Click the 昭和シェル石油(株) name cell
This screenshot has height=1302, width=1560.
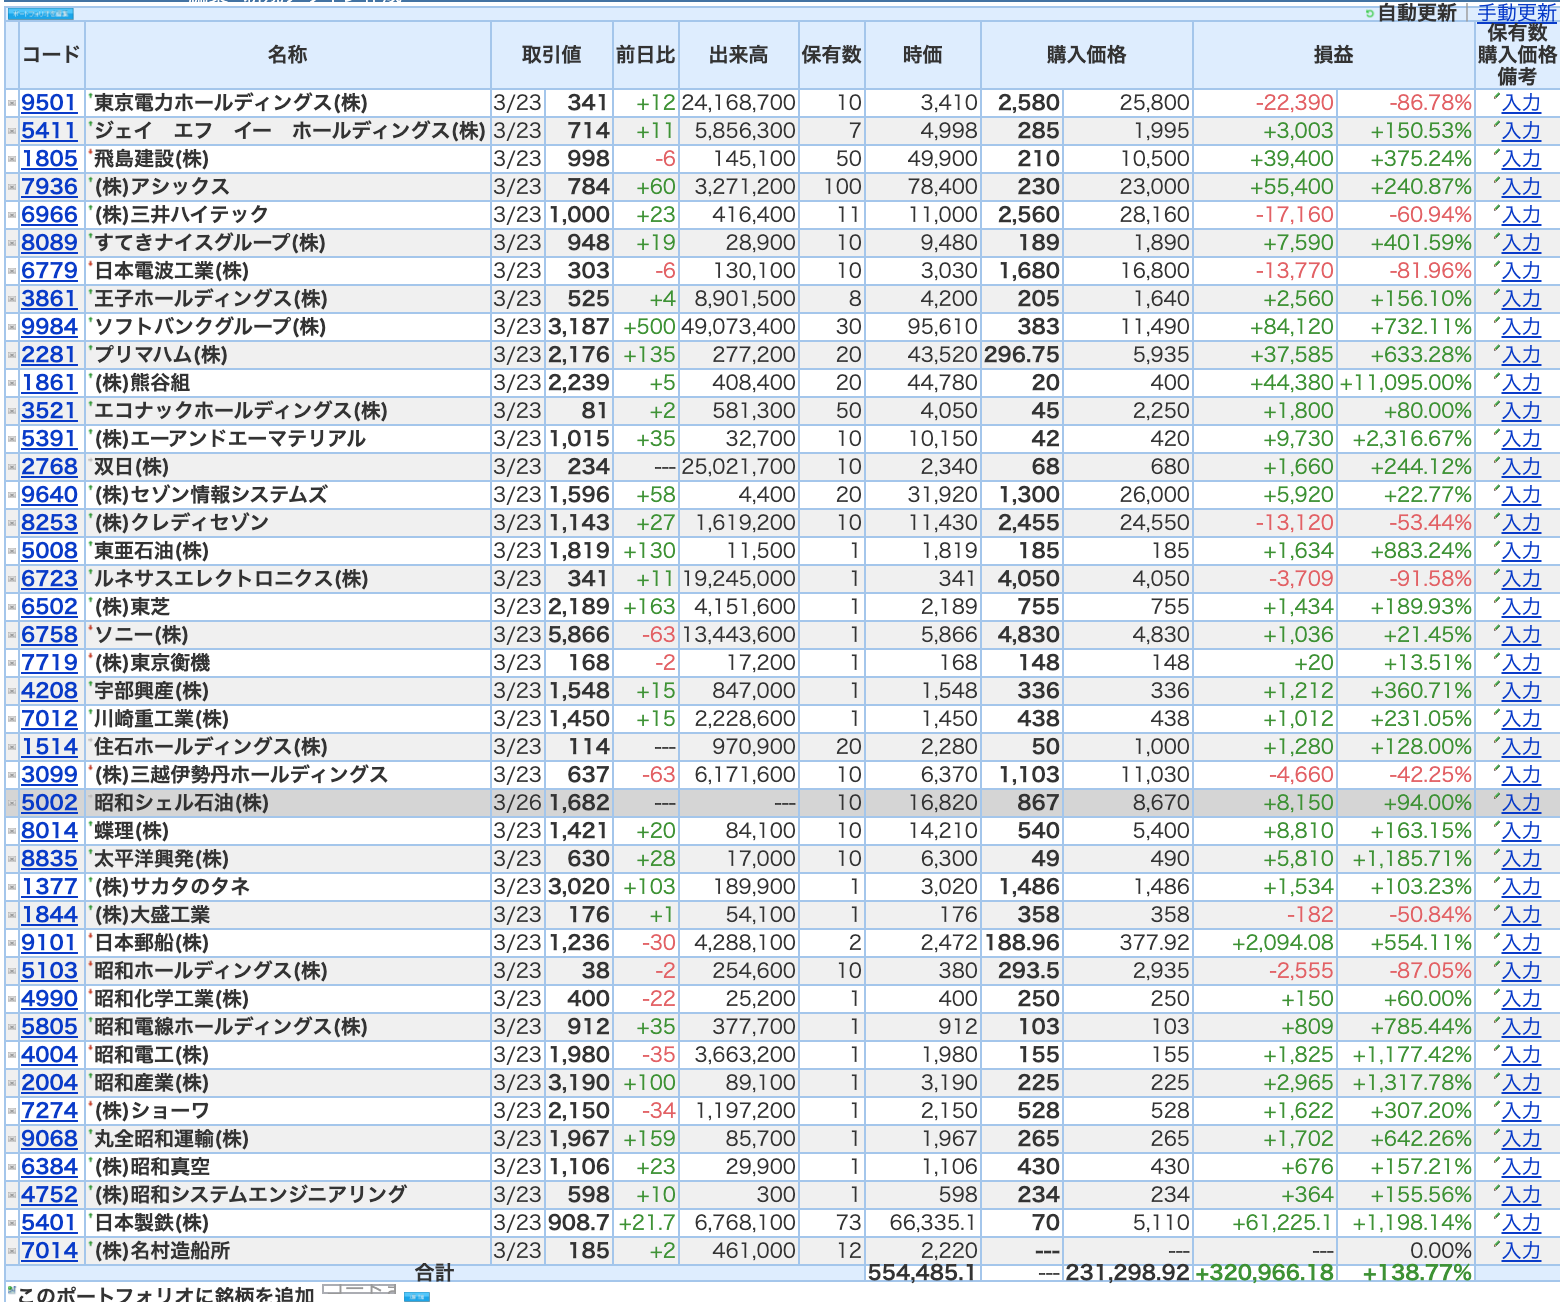pos(288,803)
